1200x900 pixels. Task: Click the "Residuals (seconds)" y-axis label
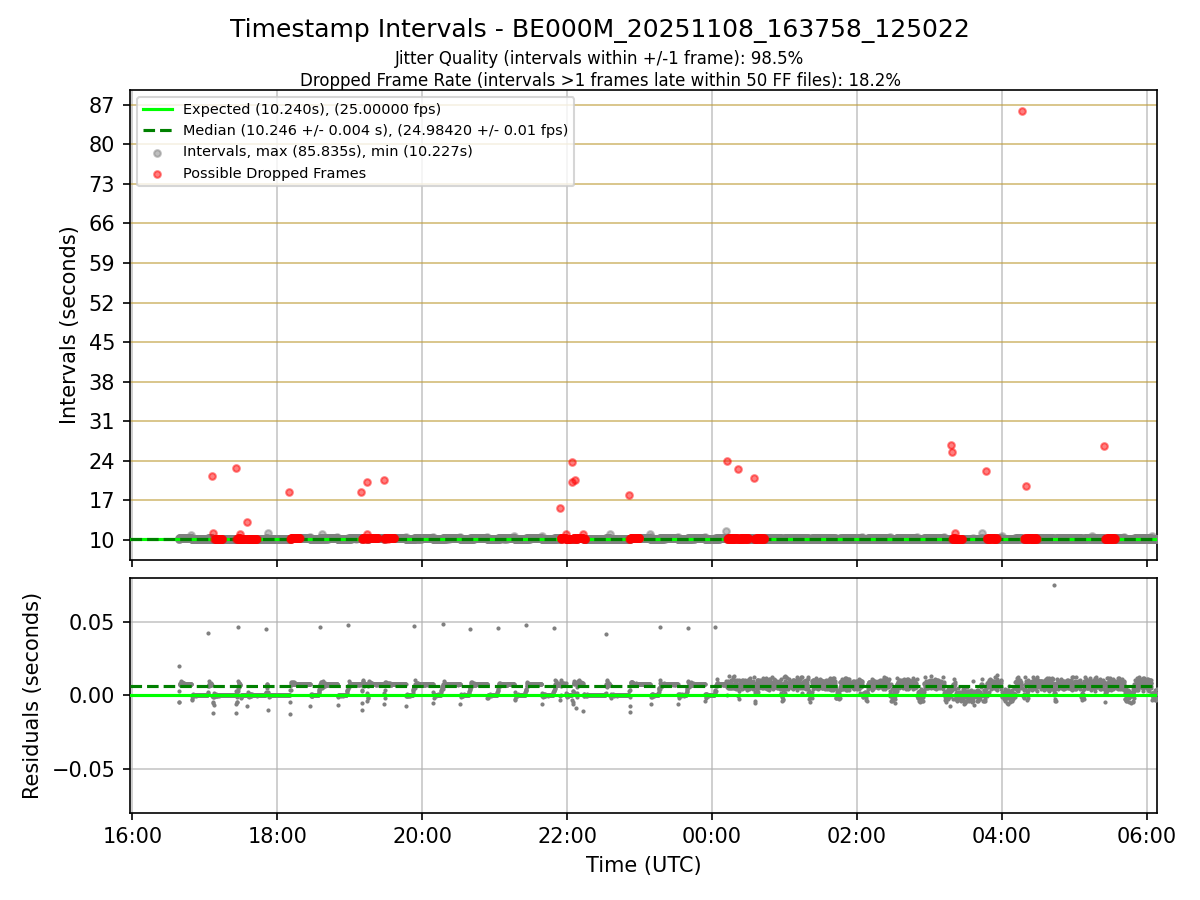(x=33, y=696)
